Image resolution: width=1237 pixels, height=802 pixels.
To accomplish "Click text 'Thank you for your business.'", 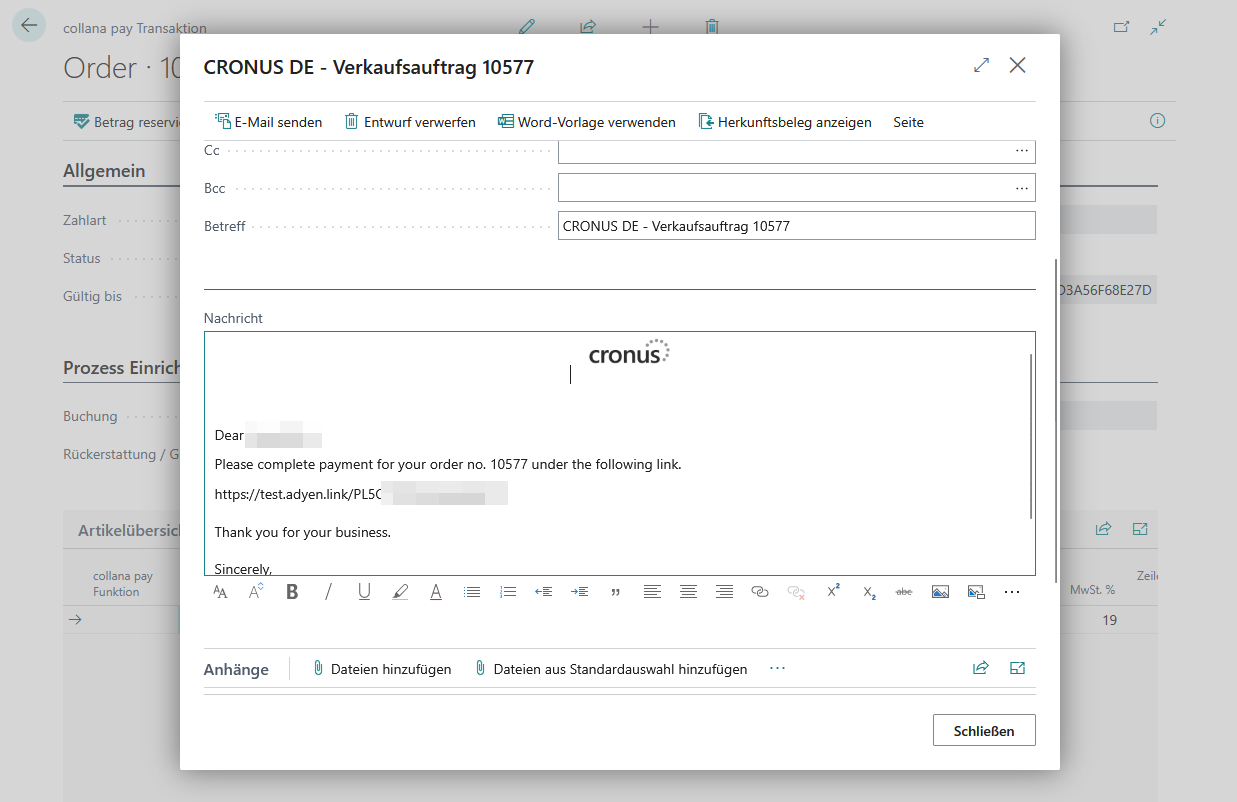I will (x=302, y=532).
